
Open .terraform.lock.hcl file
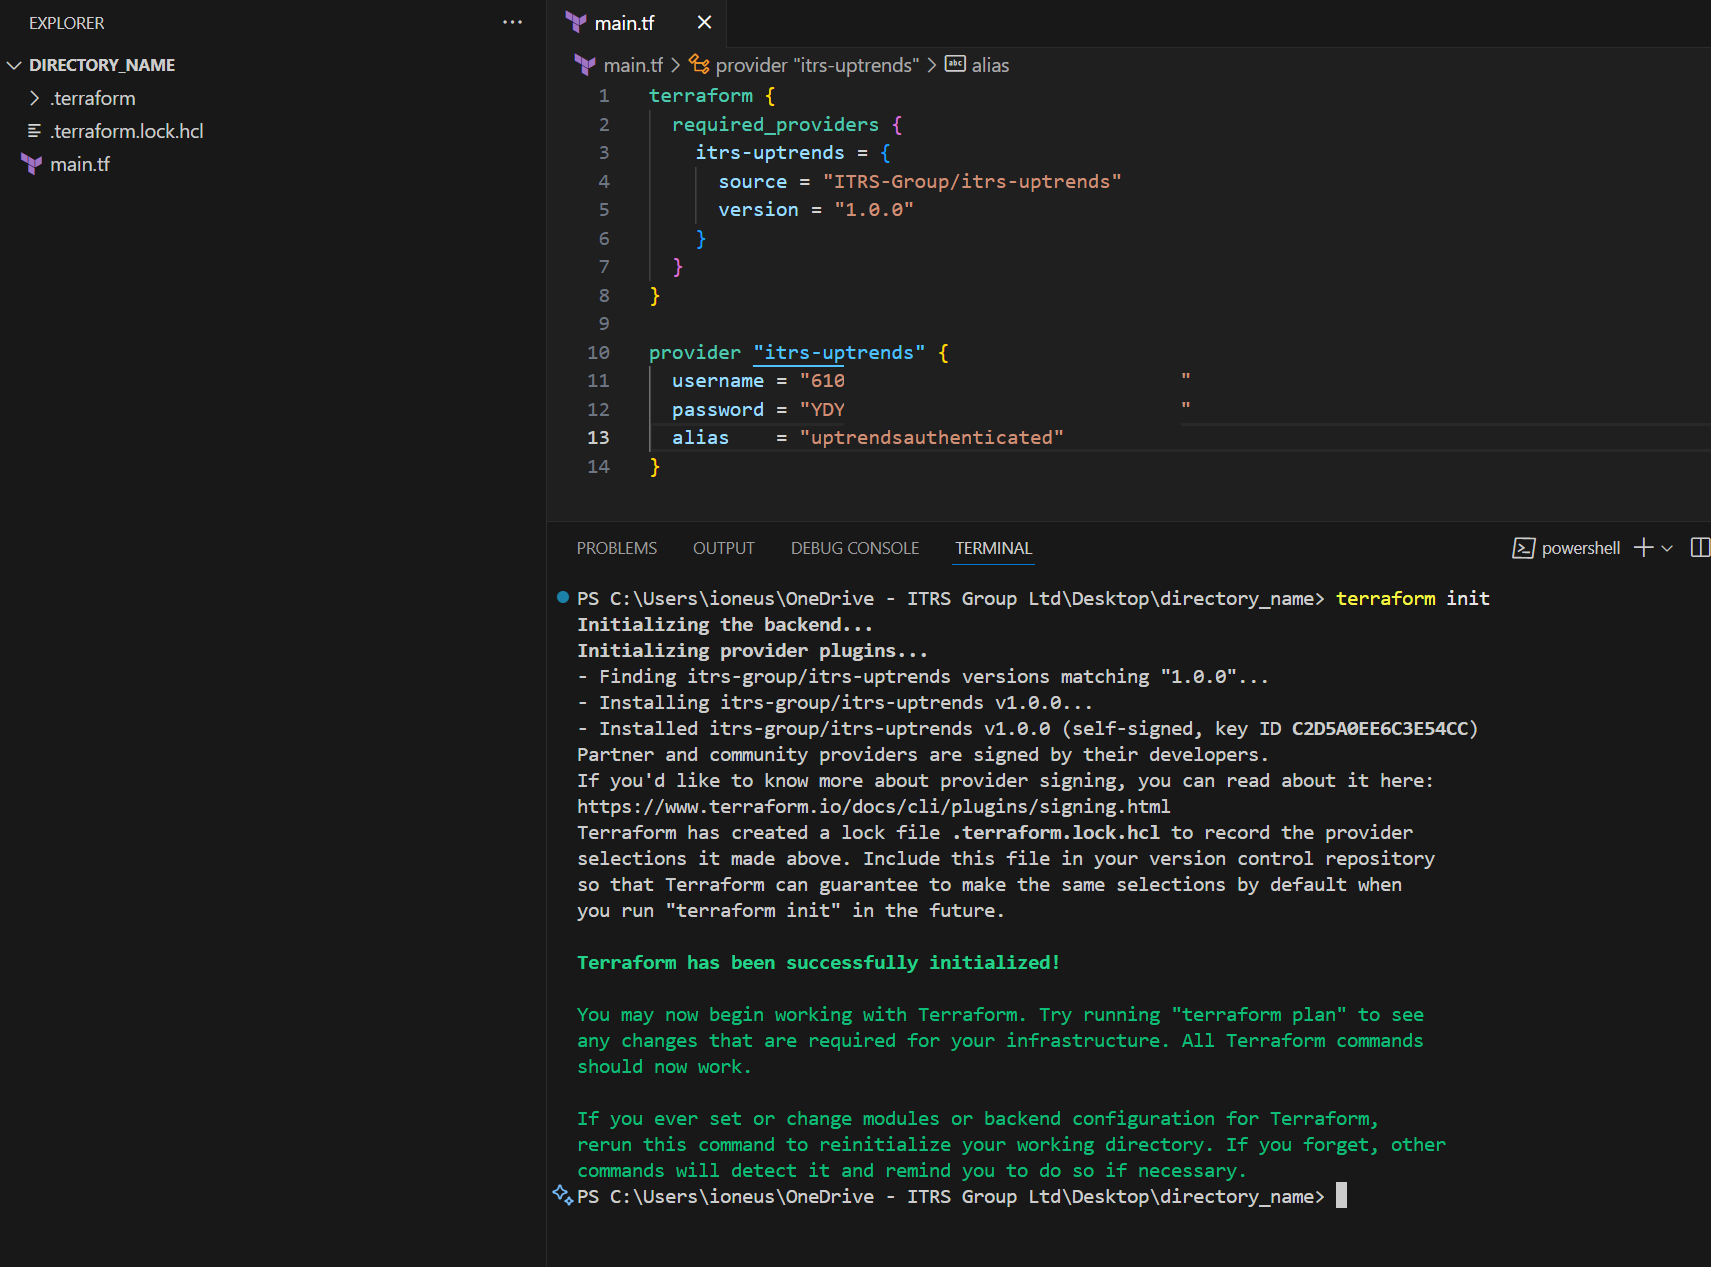click(126, 131)
